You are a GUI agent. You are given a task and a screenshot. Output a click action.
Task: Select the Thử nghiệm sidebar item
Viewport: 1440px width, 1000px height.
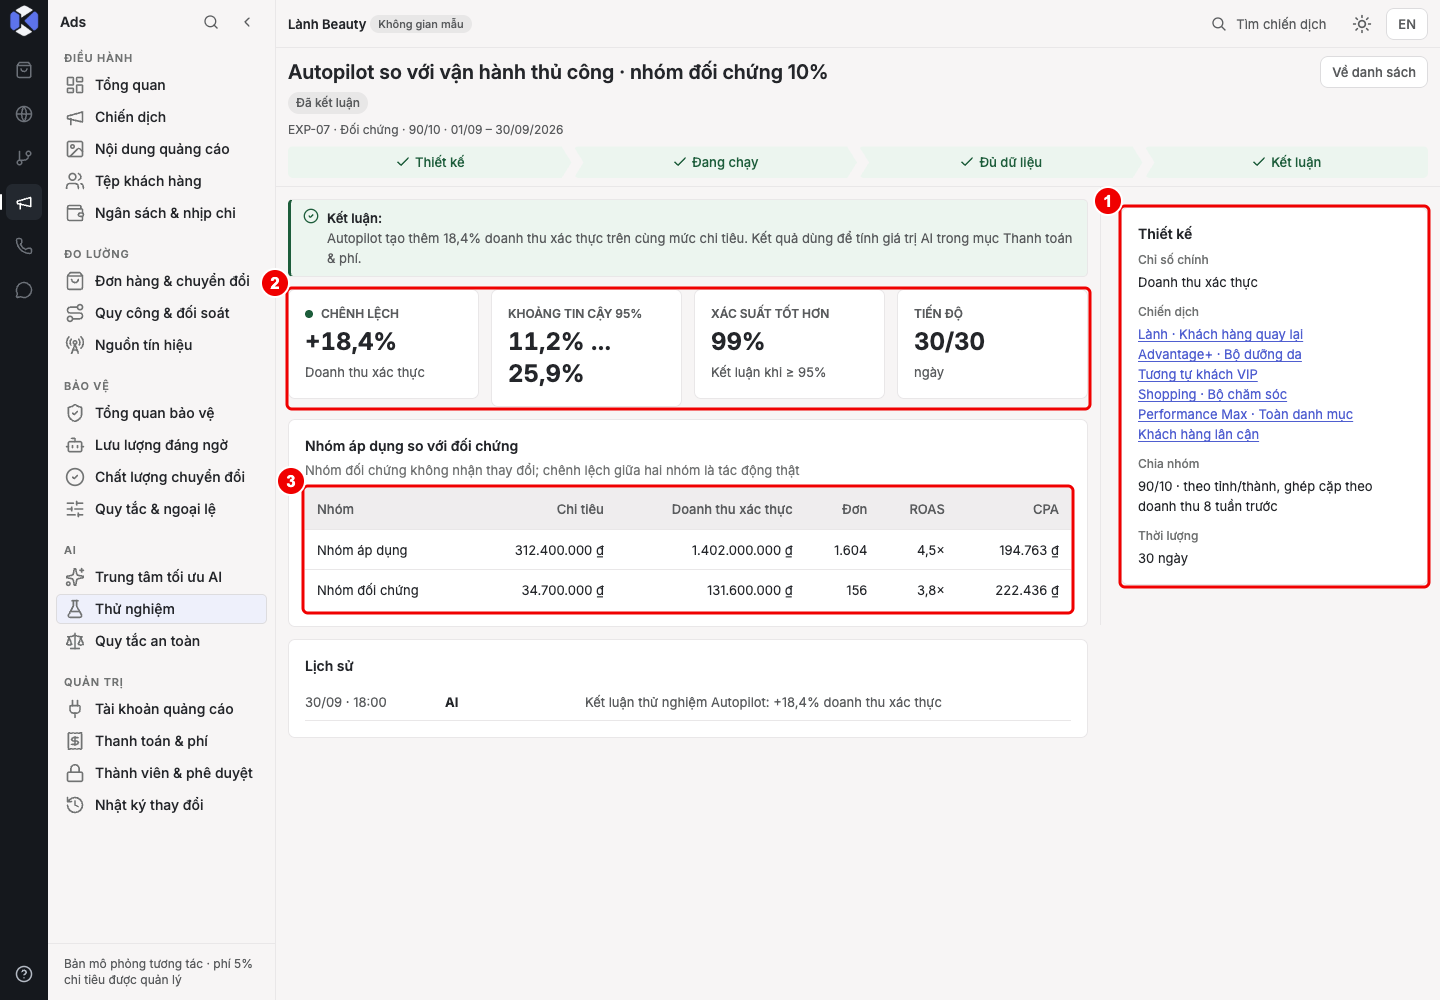(x=161, y=609)
